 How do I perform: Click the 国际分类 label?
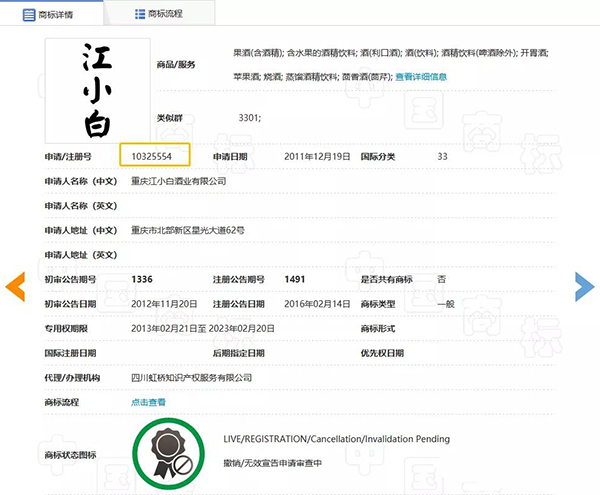pos(378,156)
